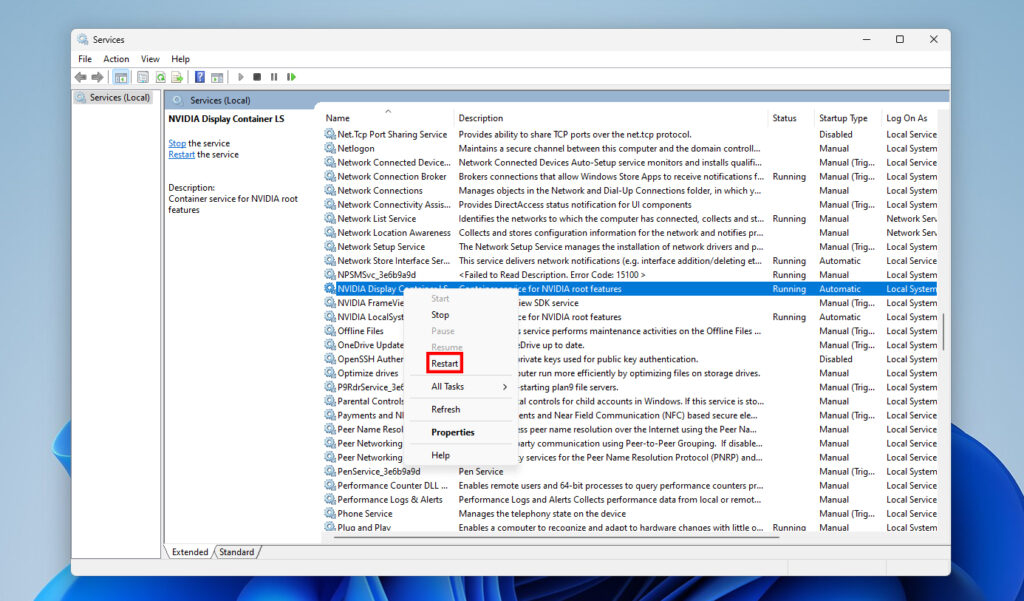Select Services (Local) in the left tree

119,98
